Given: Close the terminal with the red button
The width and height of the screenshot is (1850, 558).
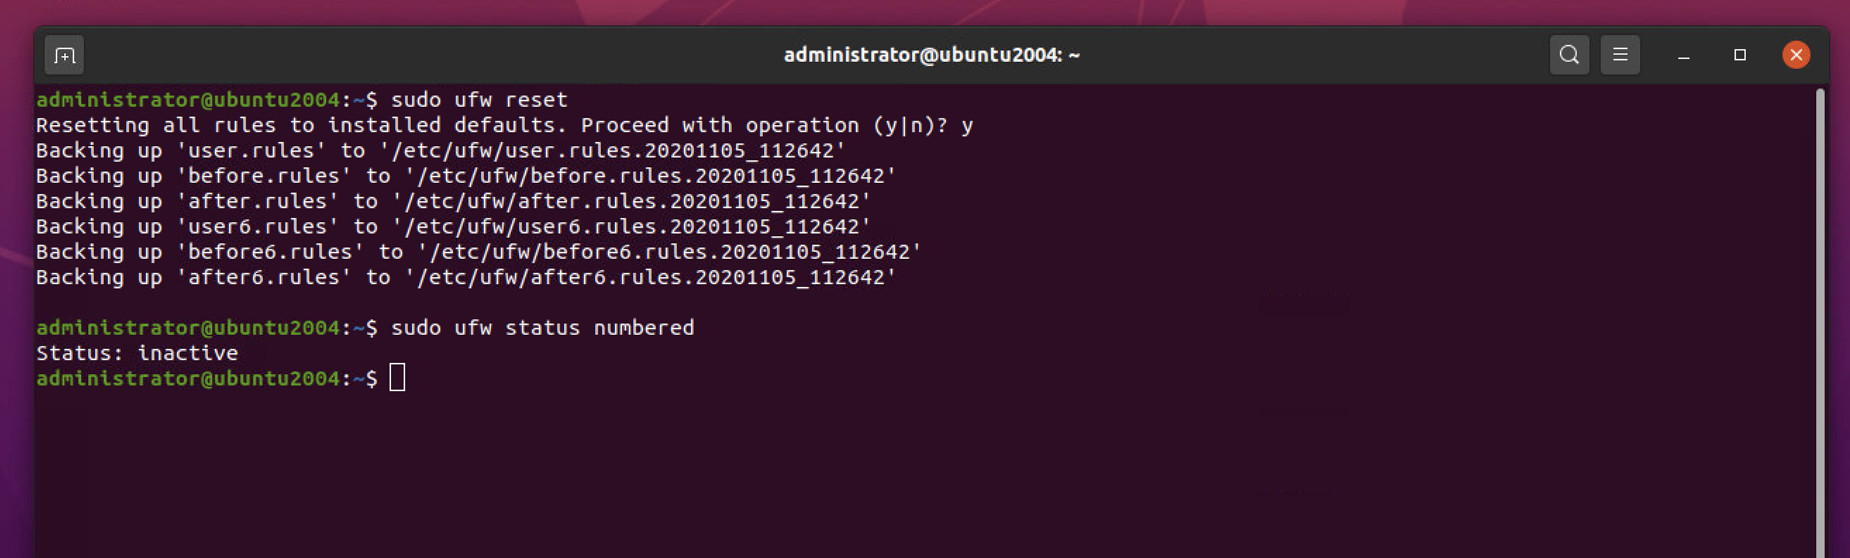Looking at the screenshot, I should point(1796,55).
